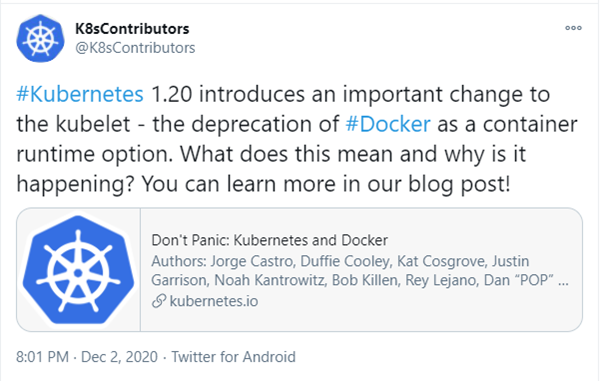Click the truncated ellipsis ending the authors list
The height and width of the screenshot is (381, 602).
point(563,283)
